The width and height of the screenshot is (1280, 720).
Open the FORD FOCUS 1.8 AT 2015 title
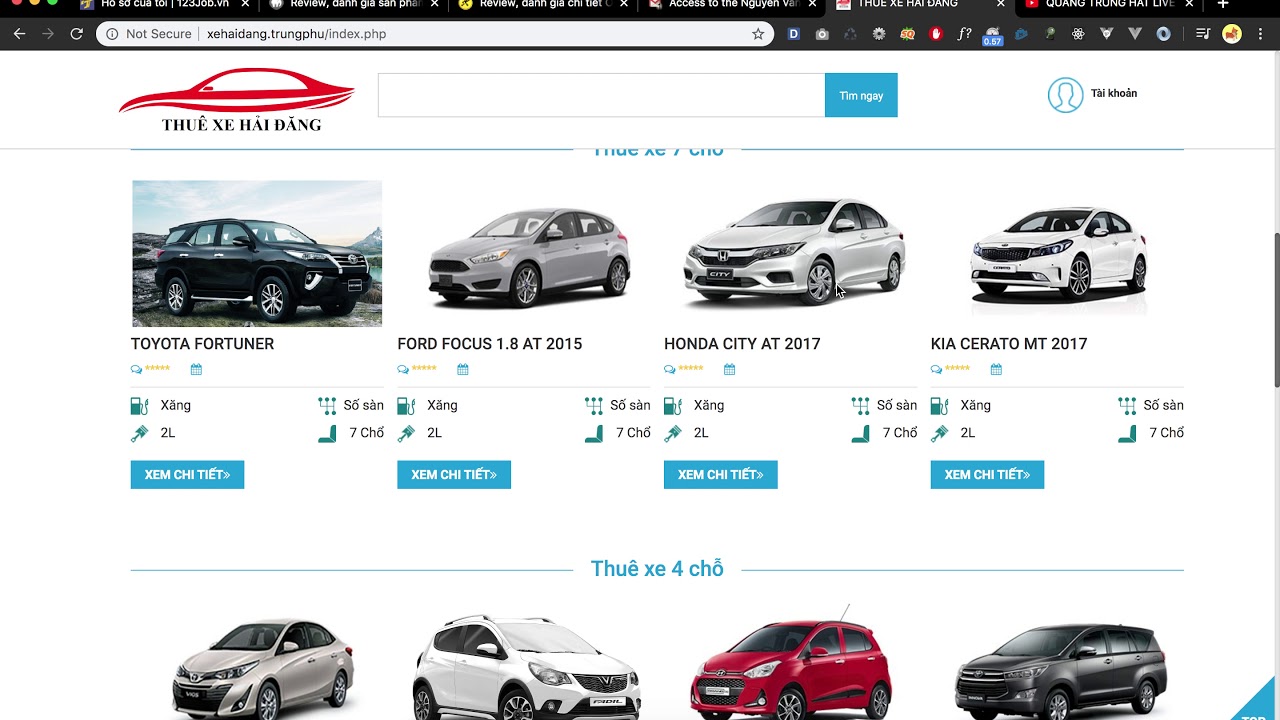point(489,344)
